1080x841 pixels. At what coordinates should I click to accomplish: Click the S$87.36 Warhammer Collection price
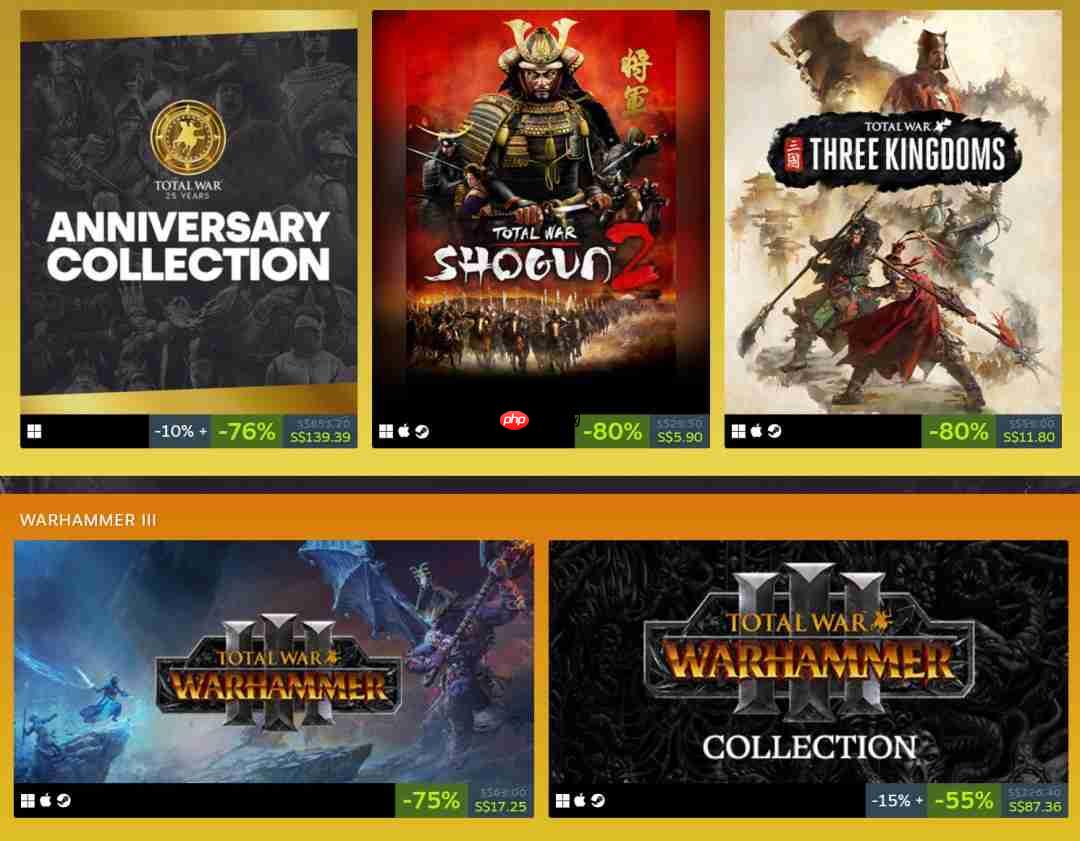point(1035,806)
